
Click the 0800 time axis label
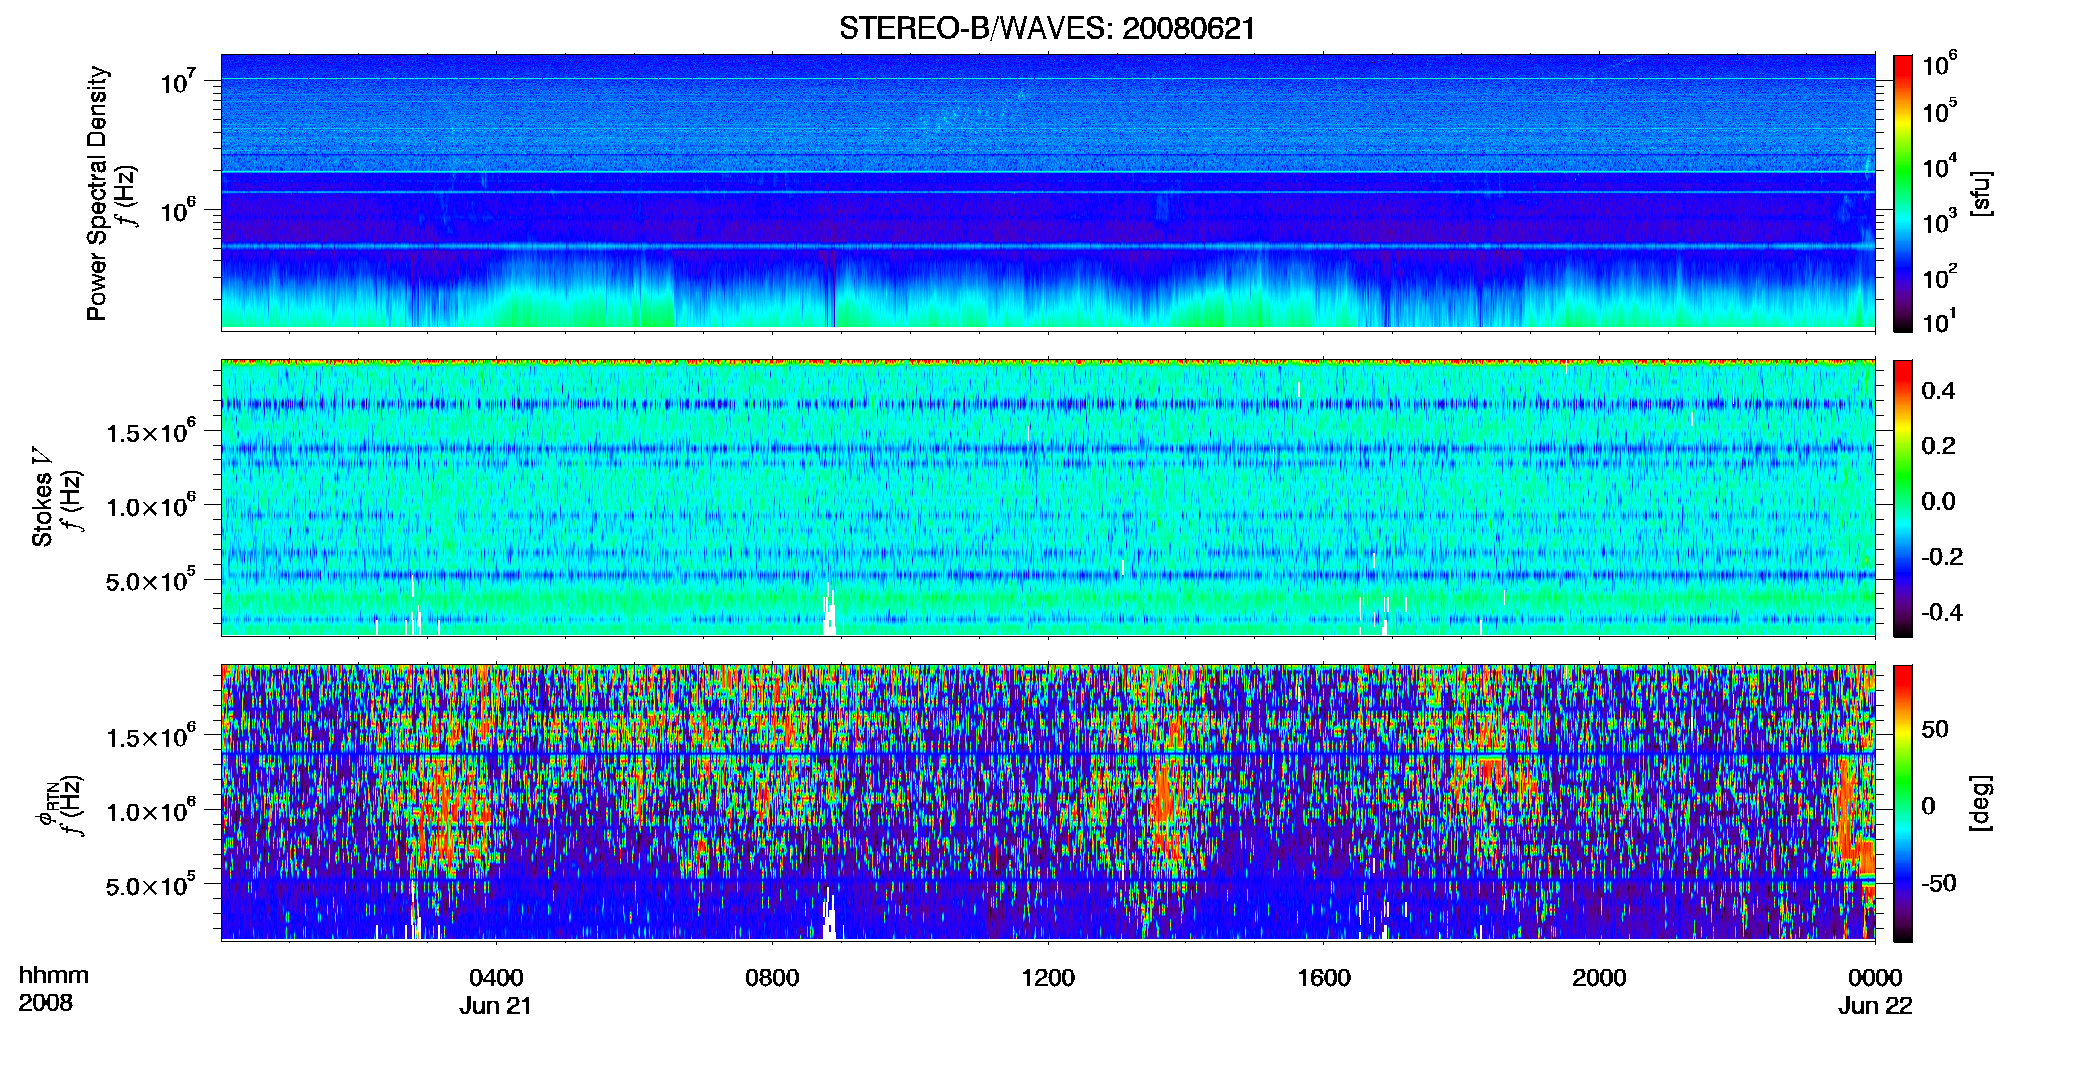772,978
